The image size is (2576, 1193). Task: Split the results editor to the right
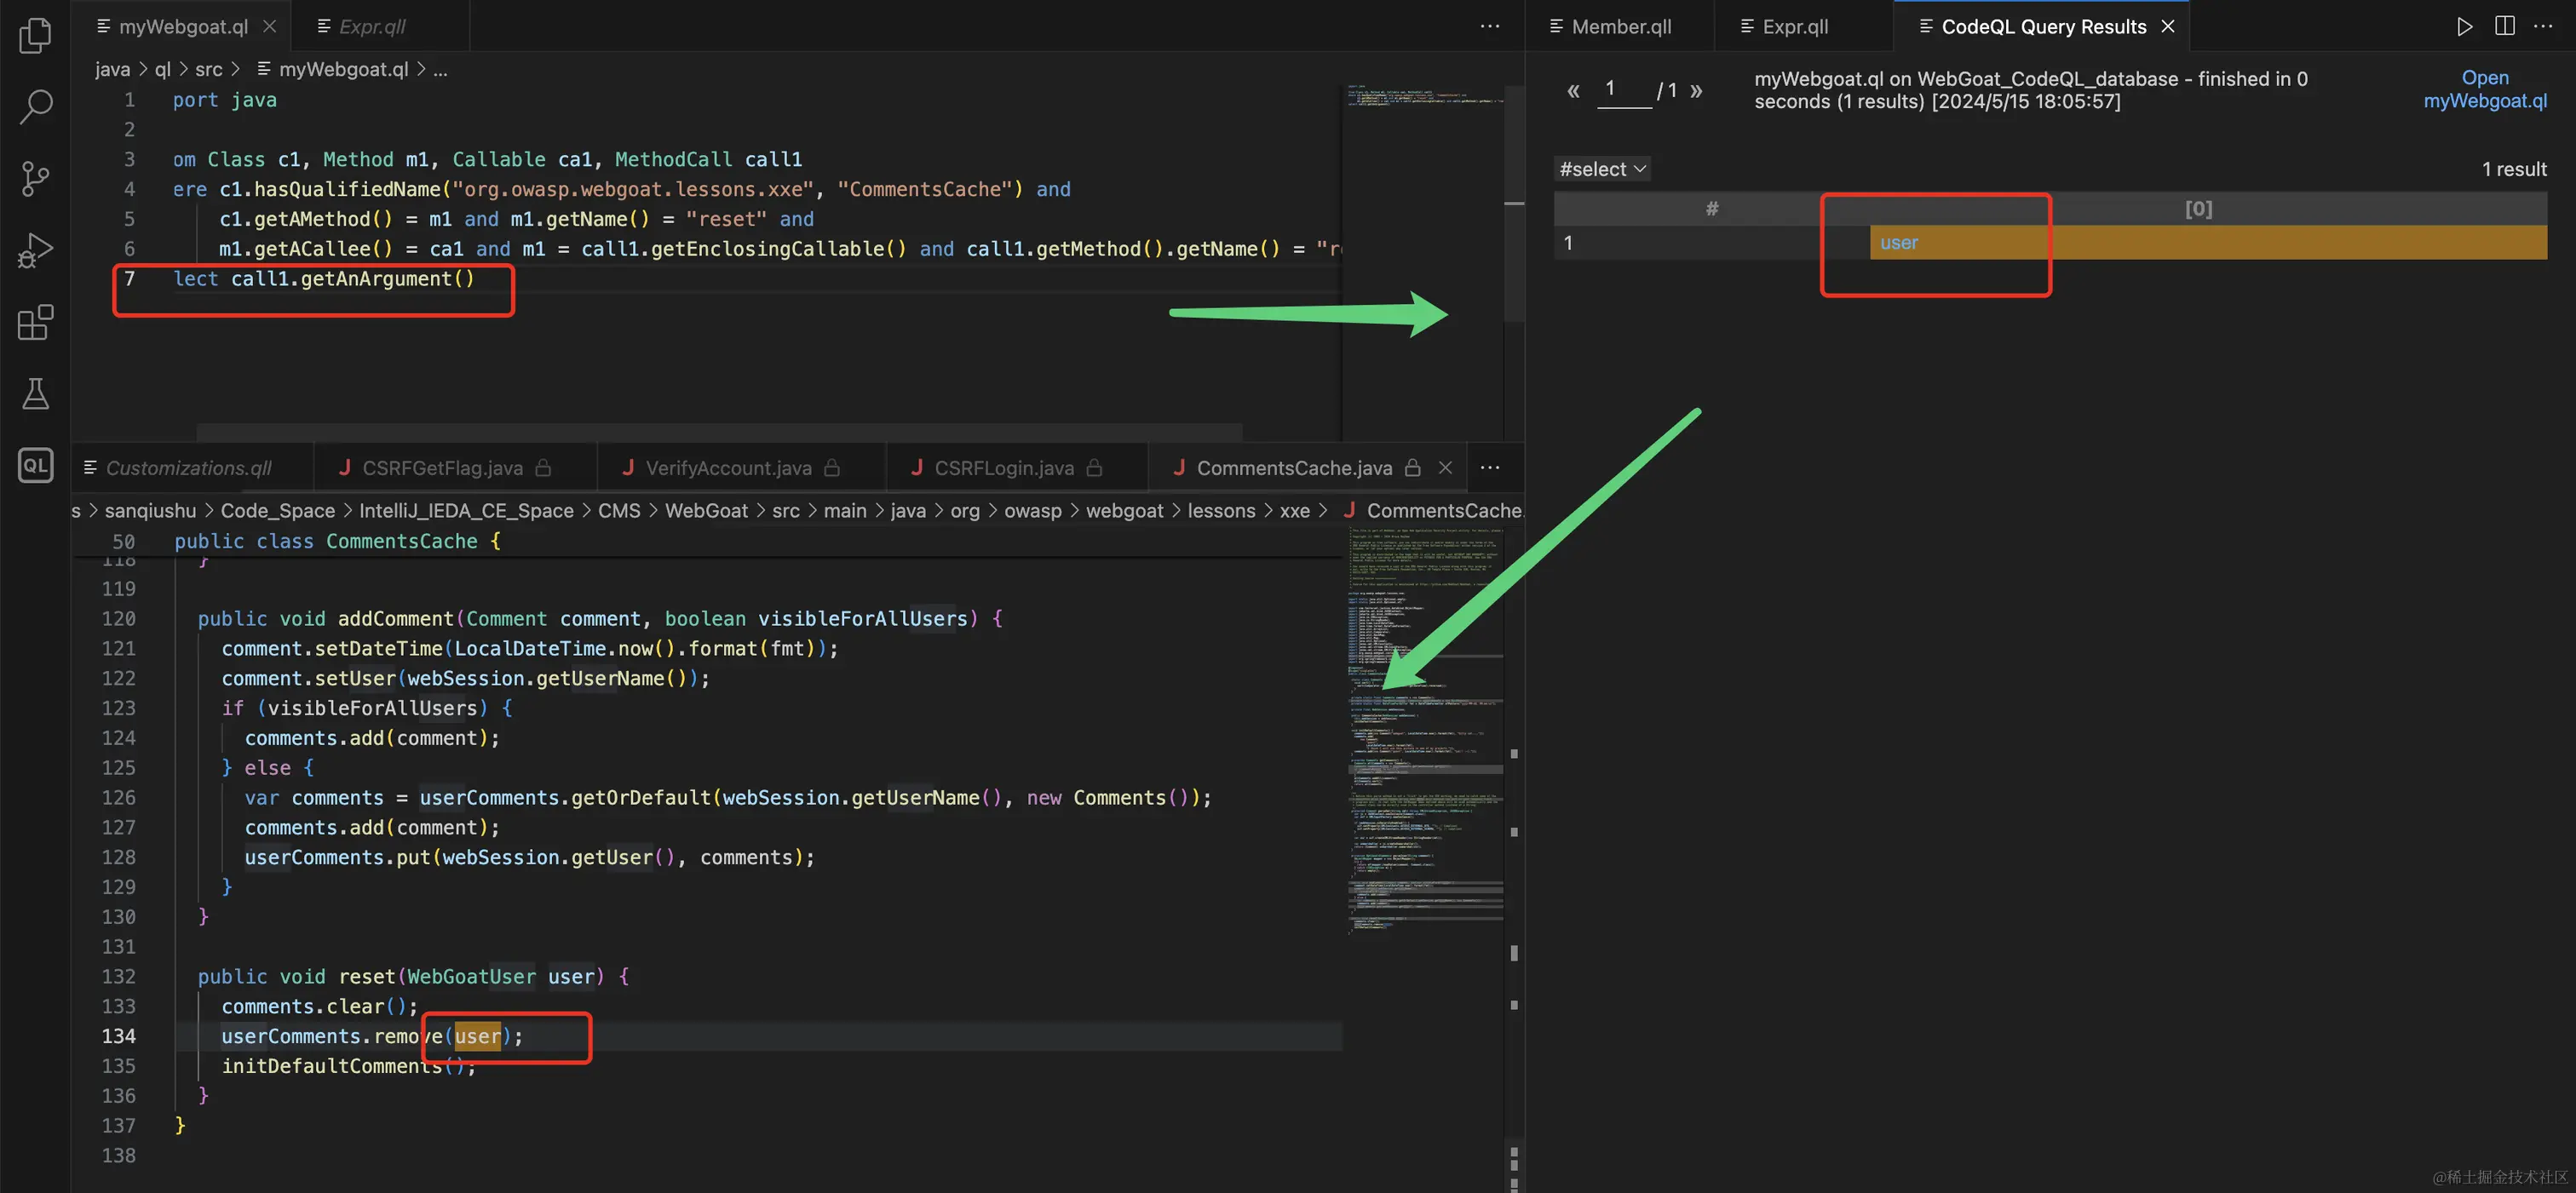tap(2505, 27)
